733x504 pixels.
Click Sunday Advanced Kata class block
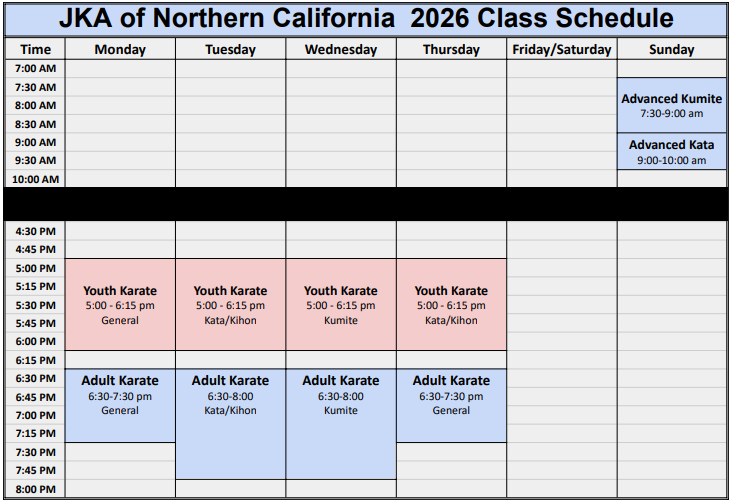pos(671,152)
